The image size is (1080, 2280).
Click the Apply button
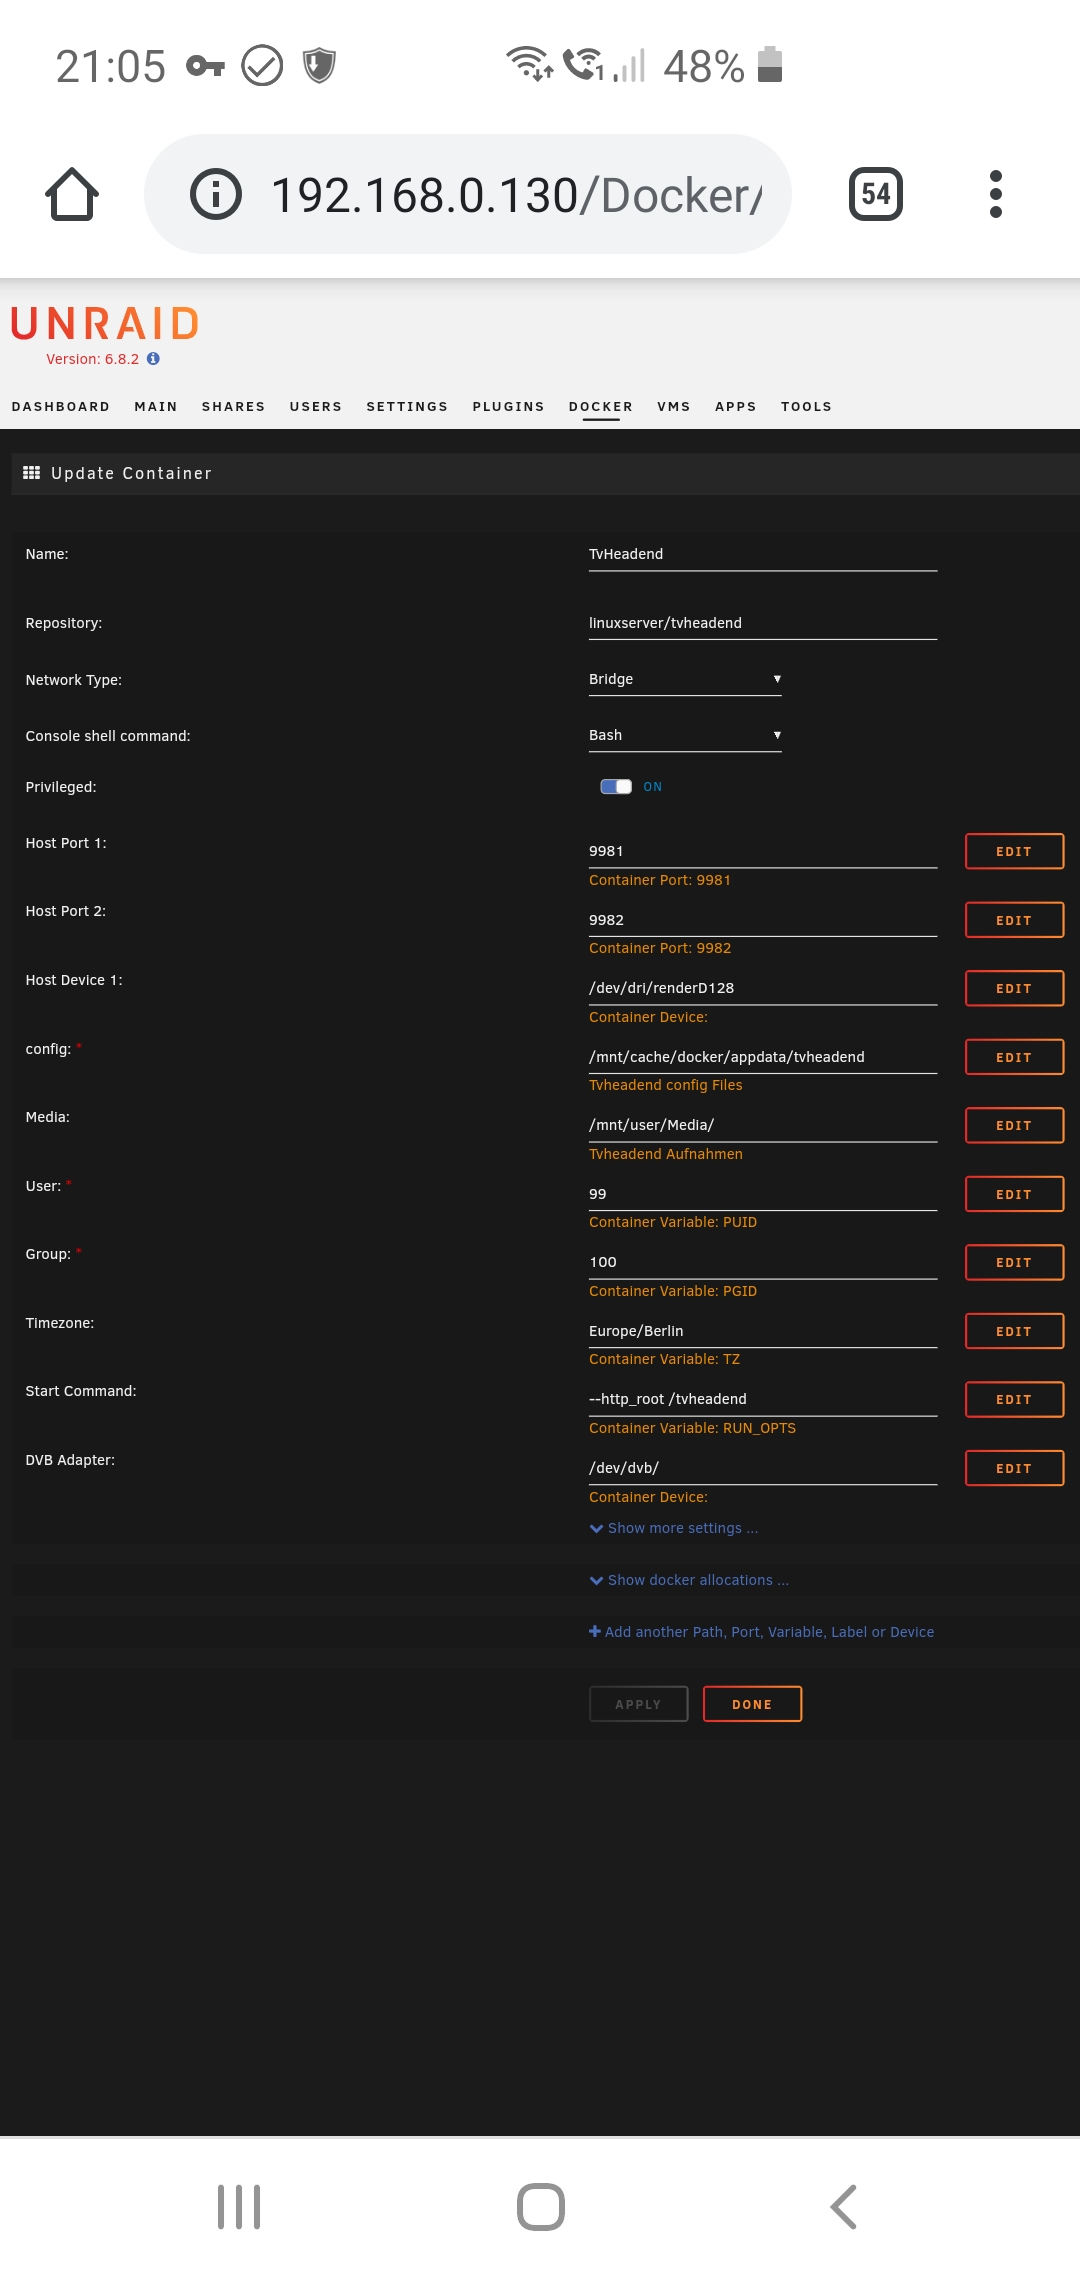coord(638,1704)
